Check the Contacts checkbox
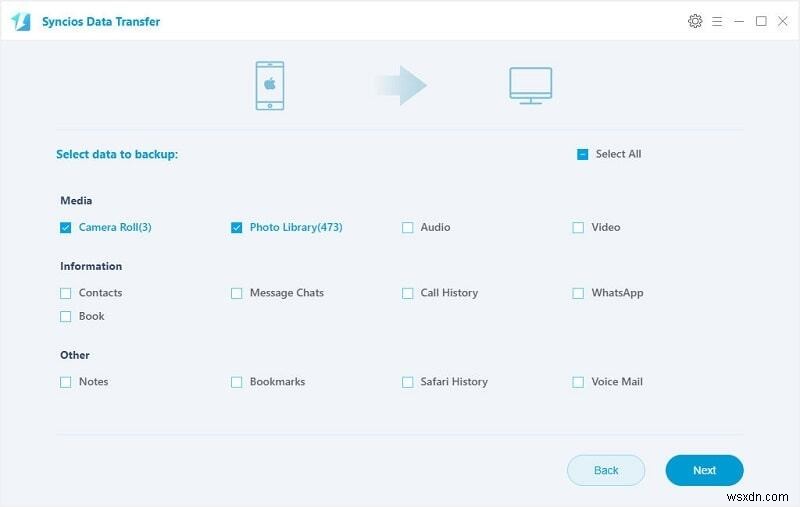The width and height of the screenshot is (800, 507). 65,293
